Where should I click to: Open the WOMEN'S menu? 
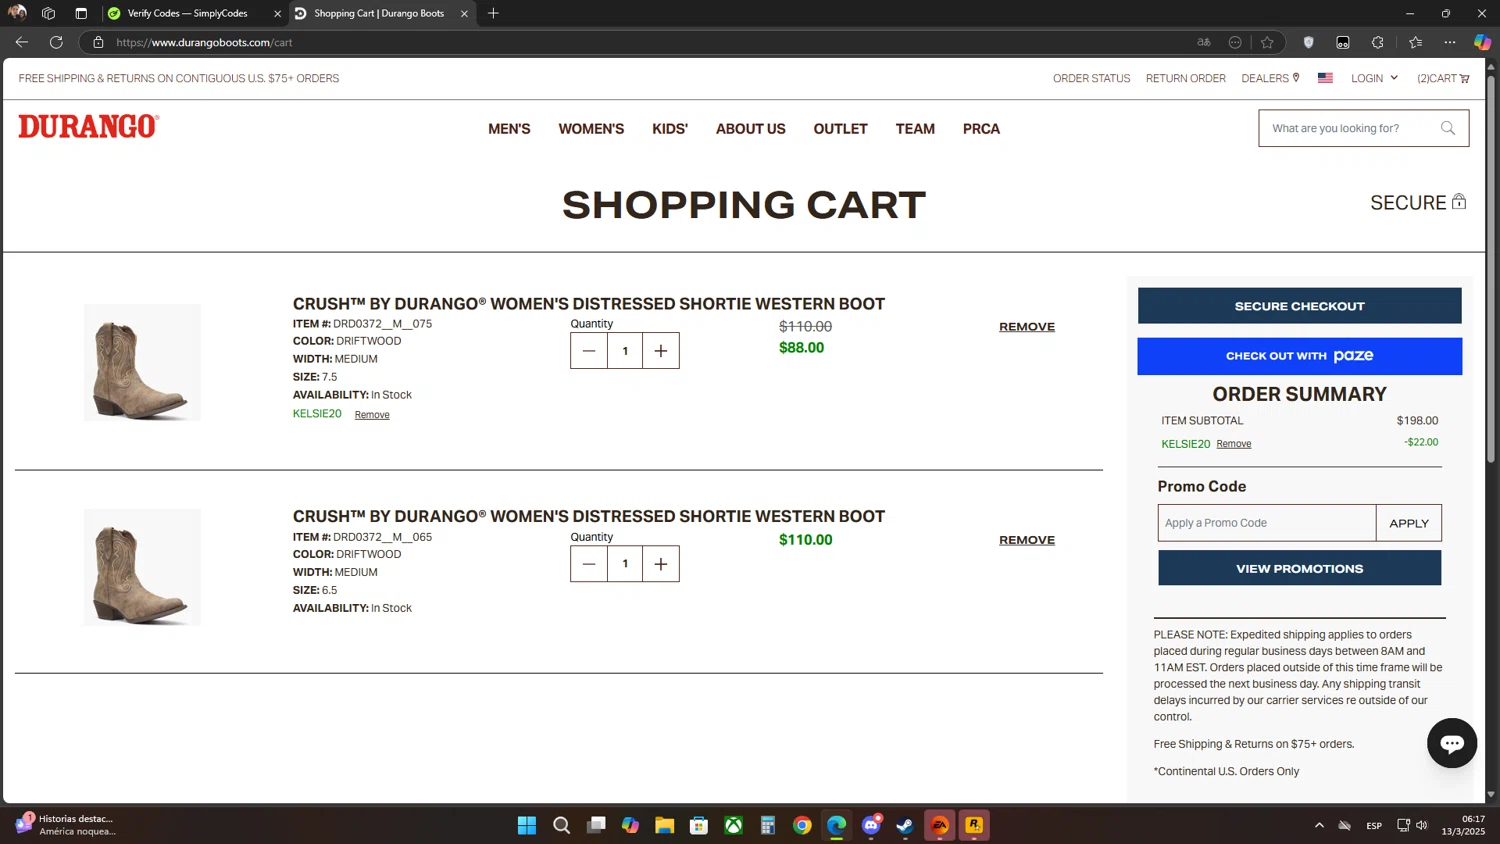[591, 129]
